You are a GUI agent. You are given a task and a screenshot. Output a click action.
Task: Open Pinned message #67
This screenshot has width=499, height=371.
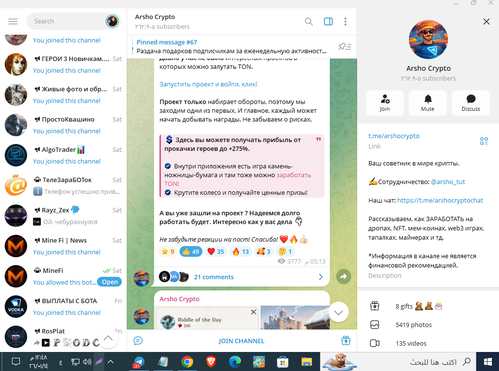point(232,46)
